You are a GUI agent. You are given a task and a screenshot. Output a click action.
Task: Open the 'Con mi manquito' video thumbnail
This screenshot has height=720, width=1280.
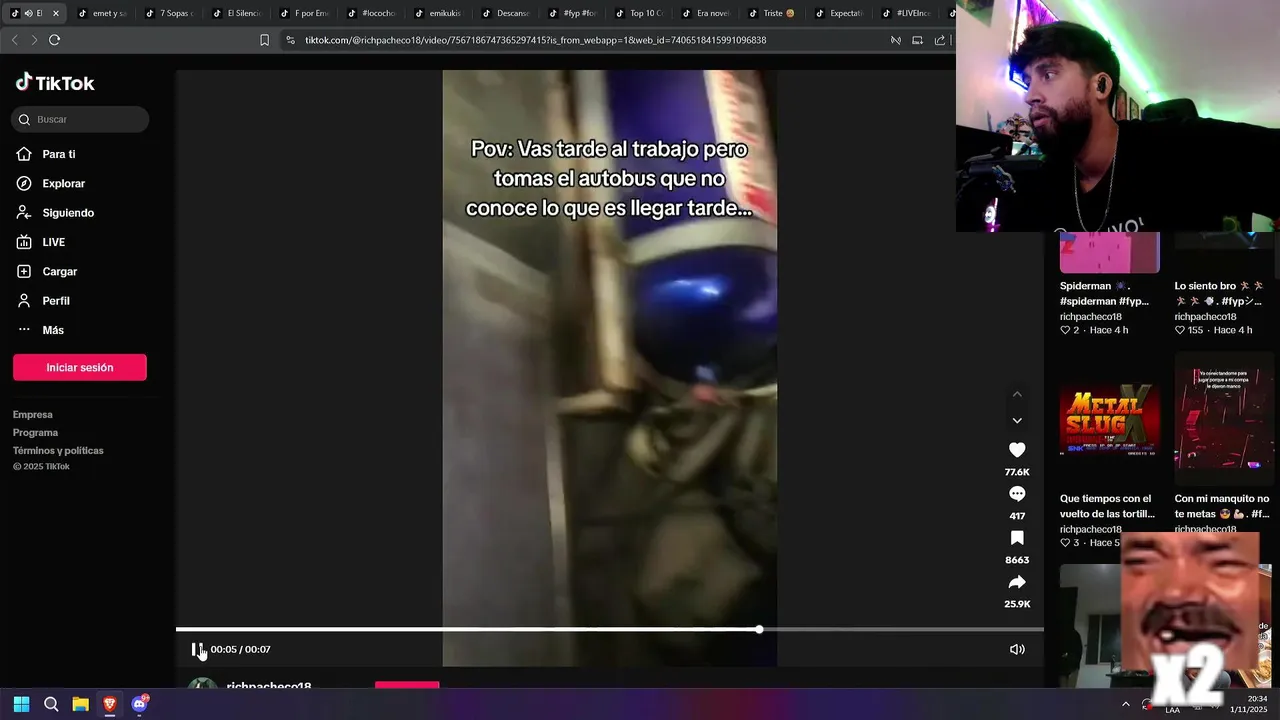[x=1225, y=419]
